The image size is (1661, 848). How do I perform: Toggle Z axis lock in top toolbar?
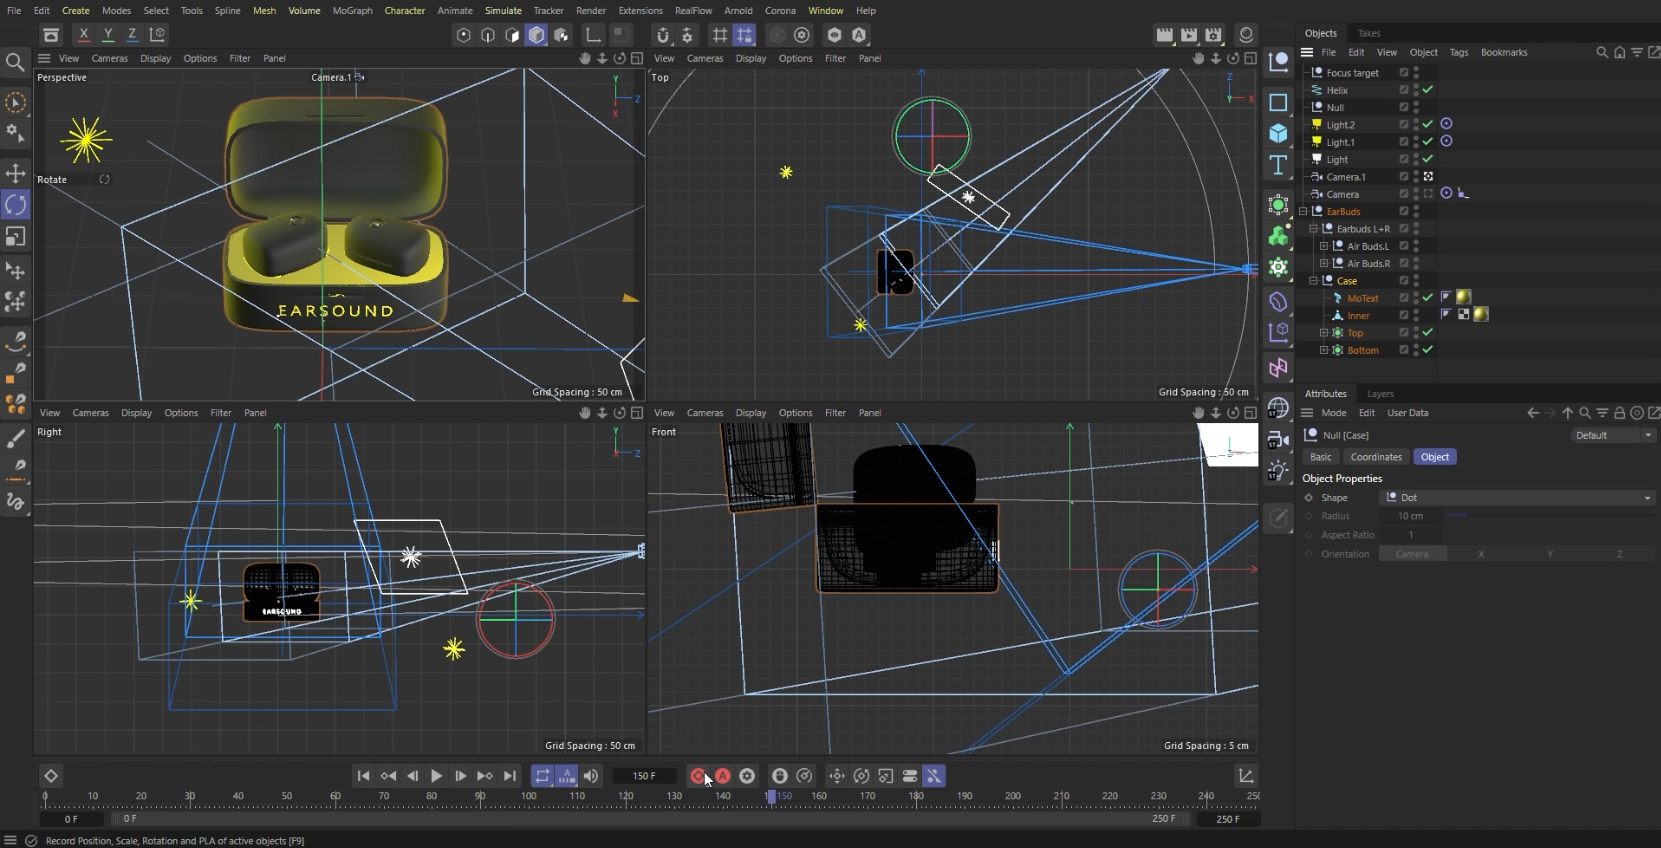click(x=132, y=34)
